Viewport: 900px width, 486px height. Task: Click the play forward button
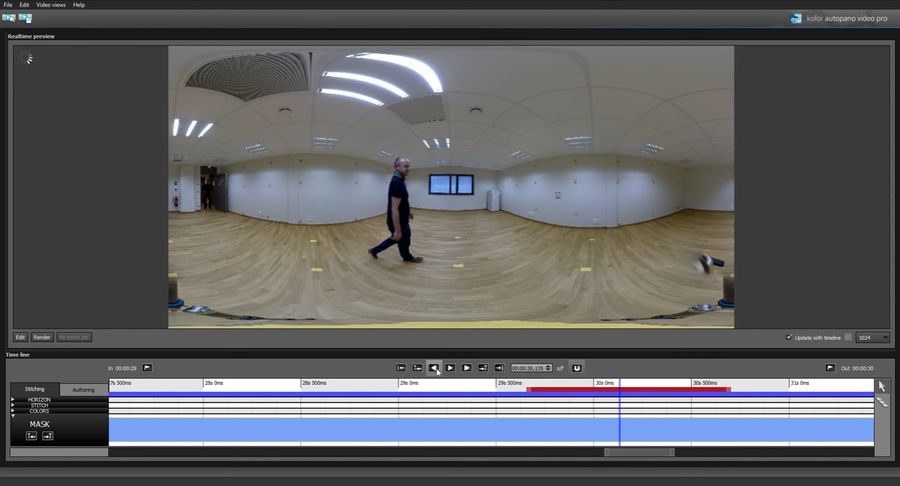click(450, 368)
